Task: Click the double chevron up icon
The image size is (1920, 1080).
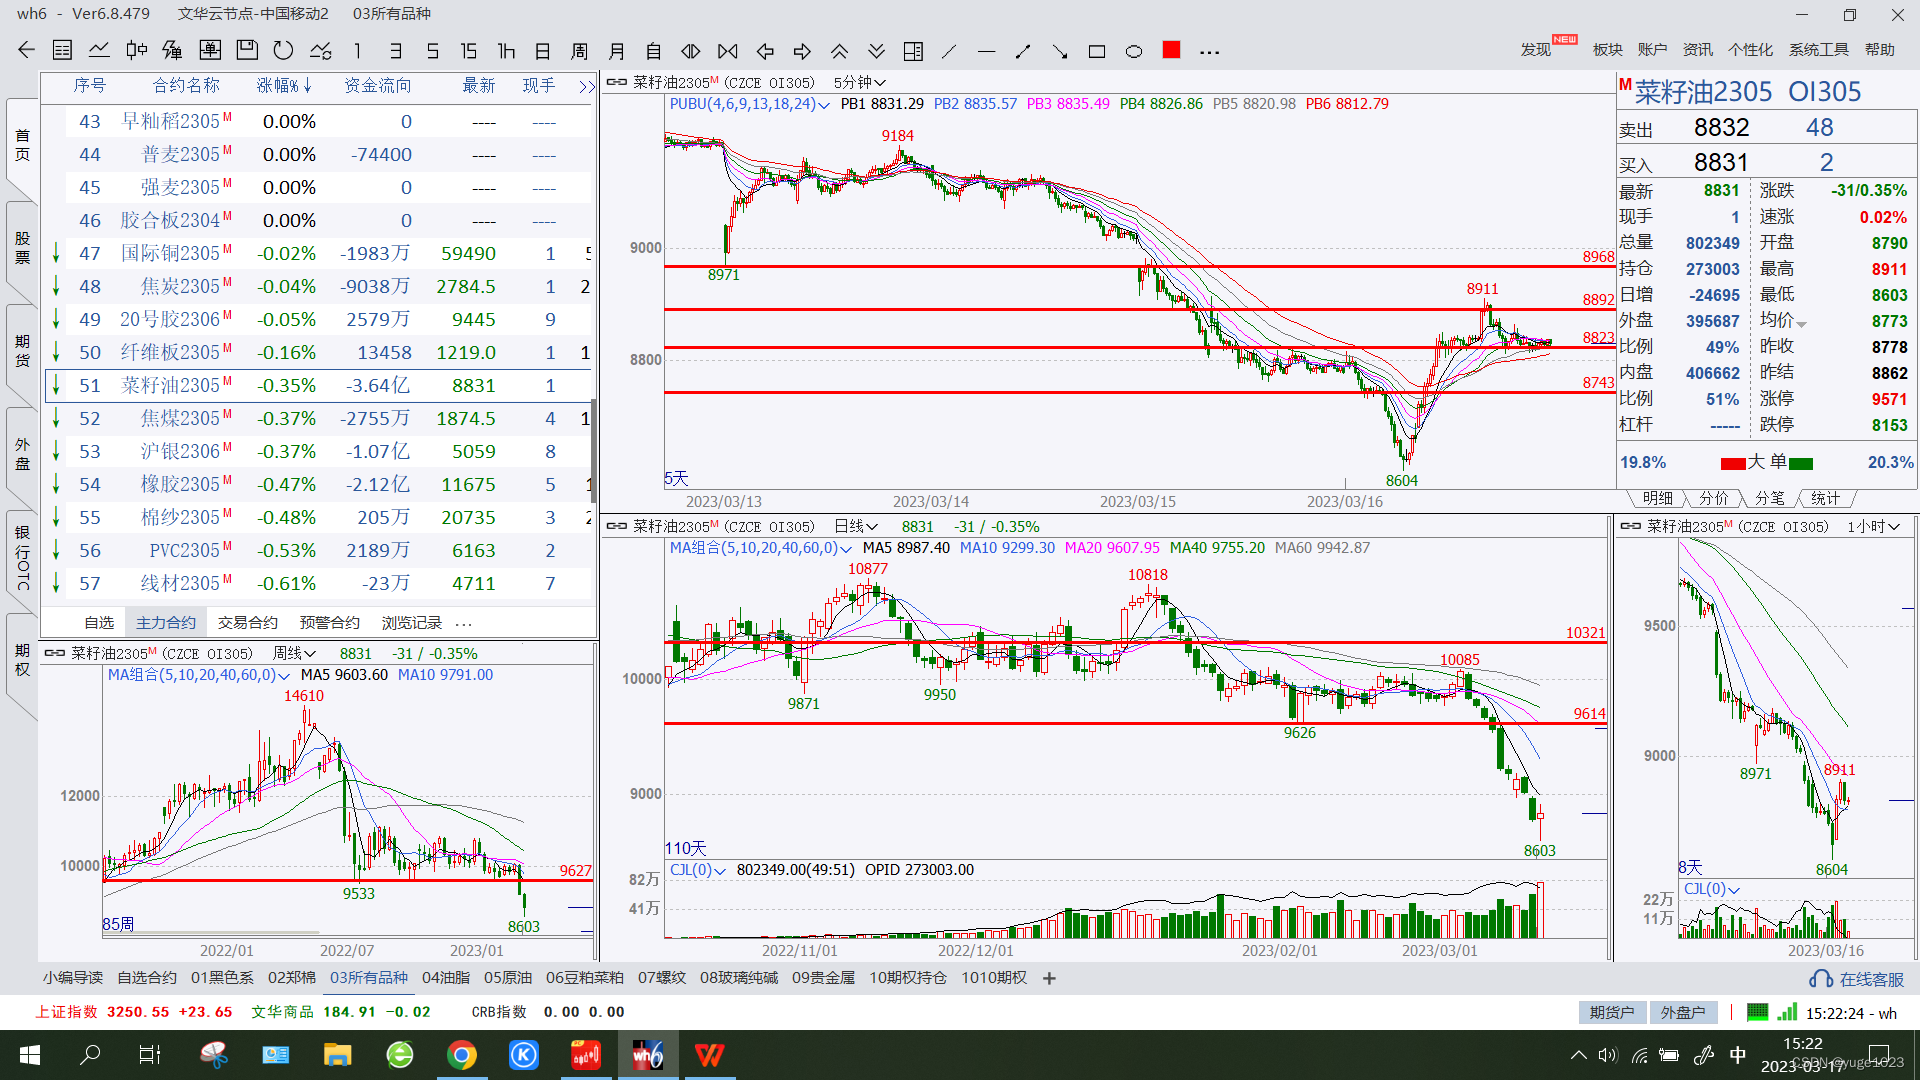Action: 839,51
